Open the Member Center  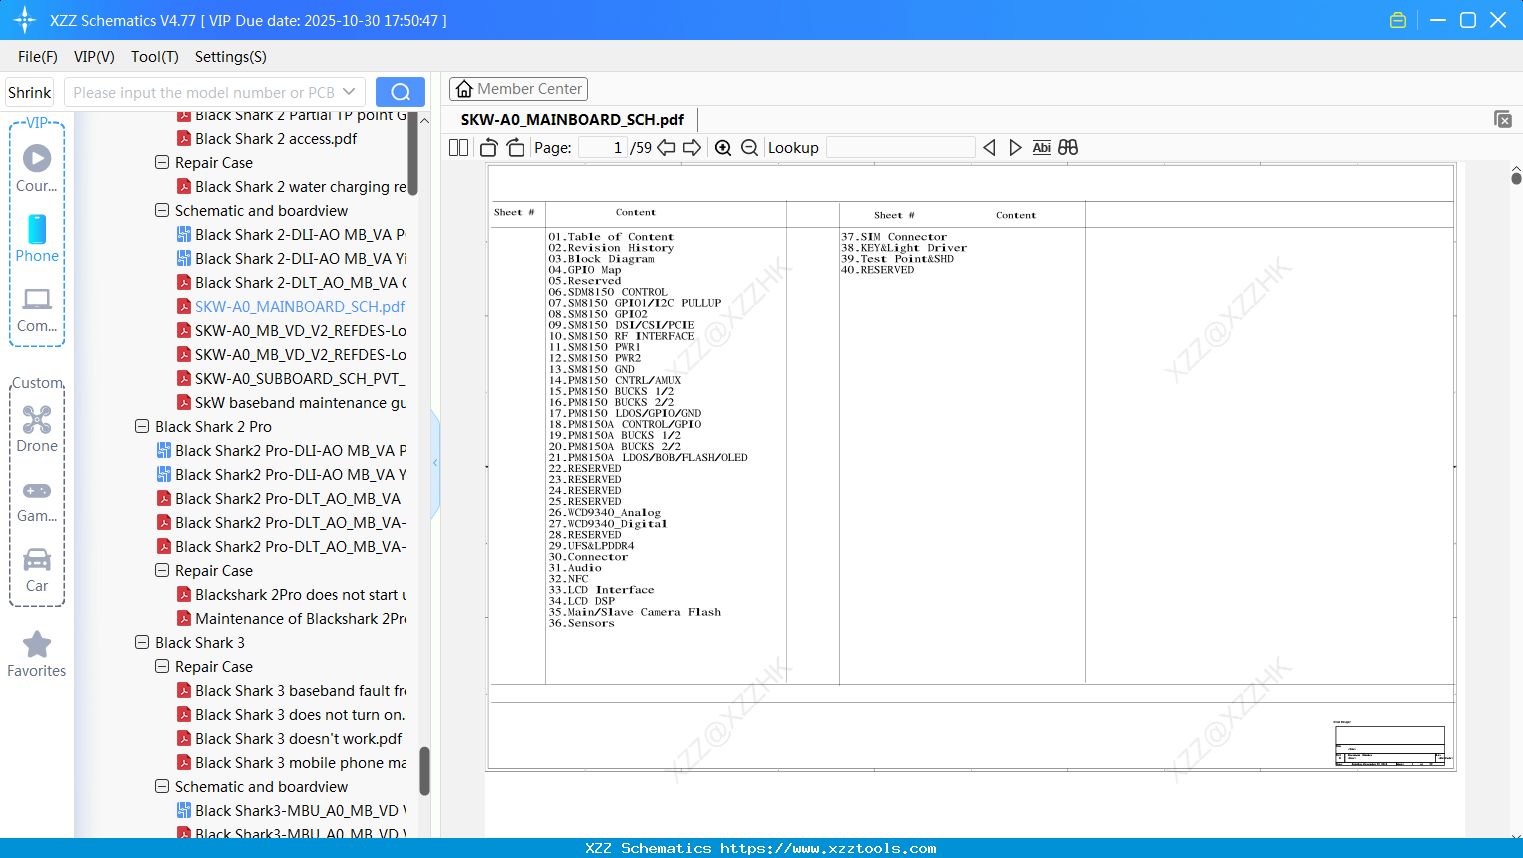pos(518,89)
